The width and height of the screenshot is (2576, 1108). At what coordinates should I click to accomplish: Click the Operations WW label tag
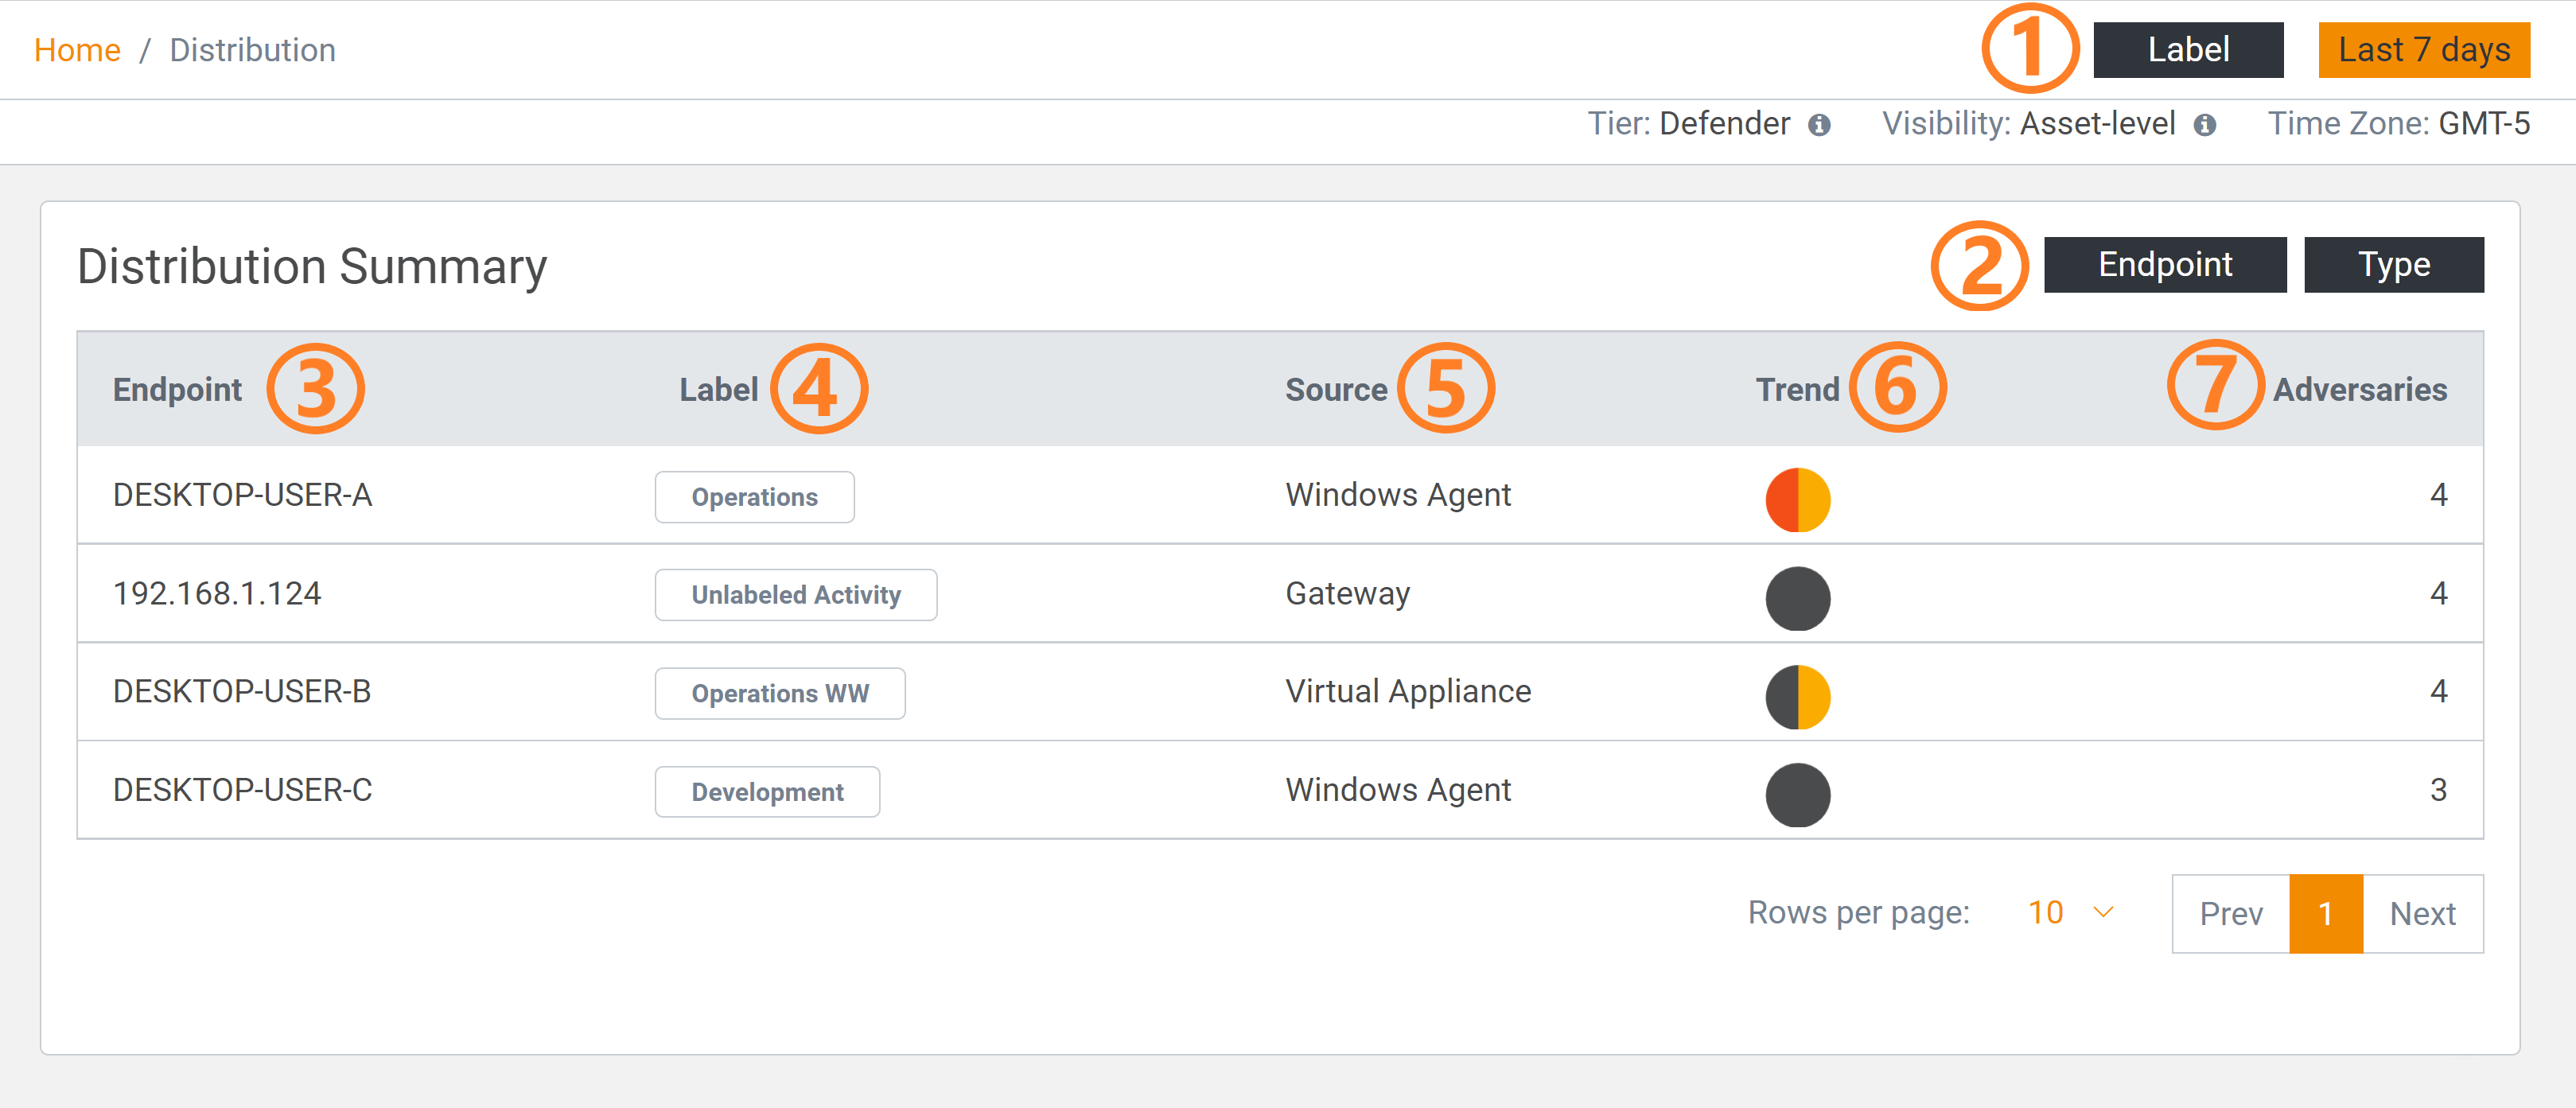pyautogui.click(x=779, y=693)
